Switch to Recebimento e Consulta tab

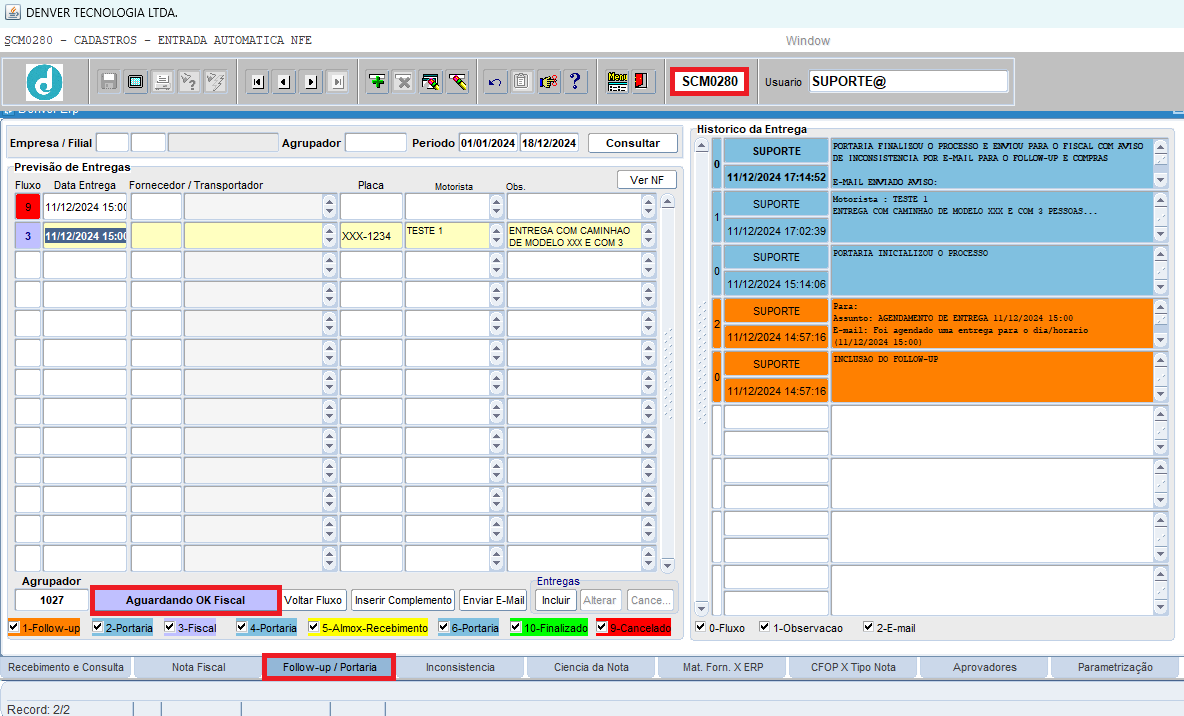tap(66, 668)
